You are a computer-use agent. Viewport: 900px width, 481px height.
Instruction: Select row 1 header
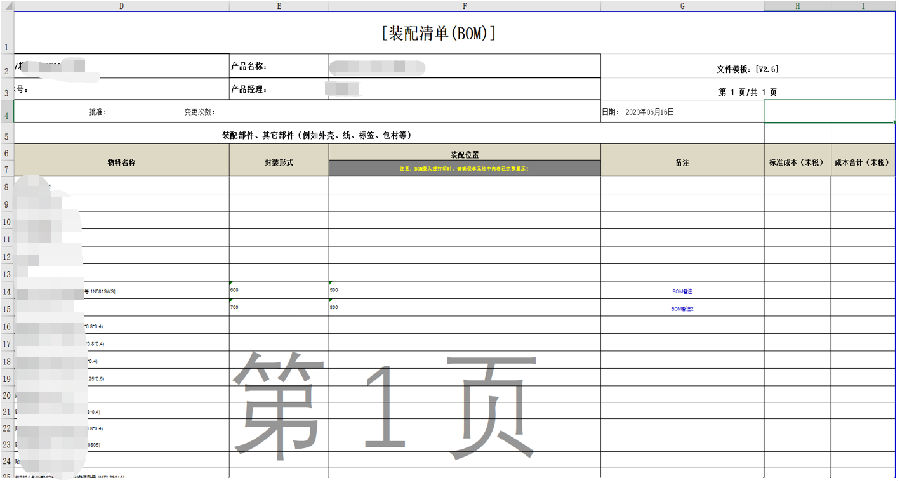(x=6, y=32)
